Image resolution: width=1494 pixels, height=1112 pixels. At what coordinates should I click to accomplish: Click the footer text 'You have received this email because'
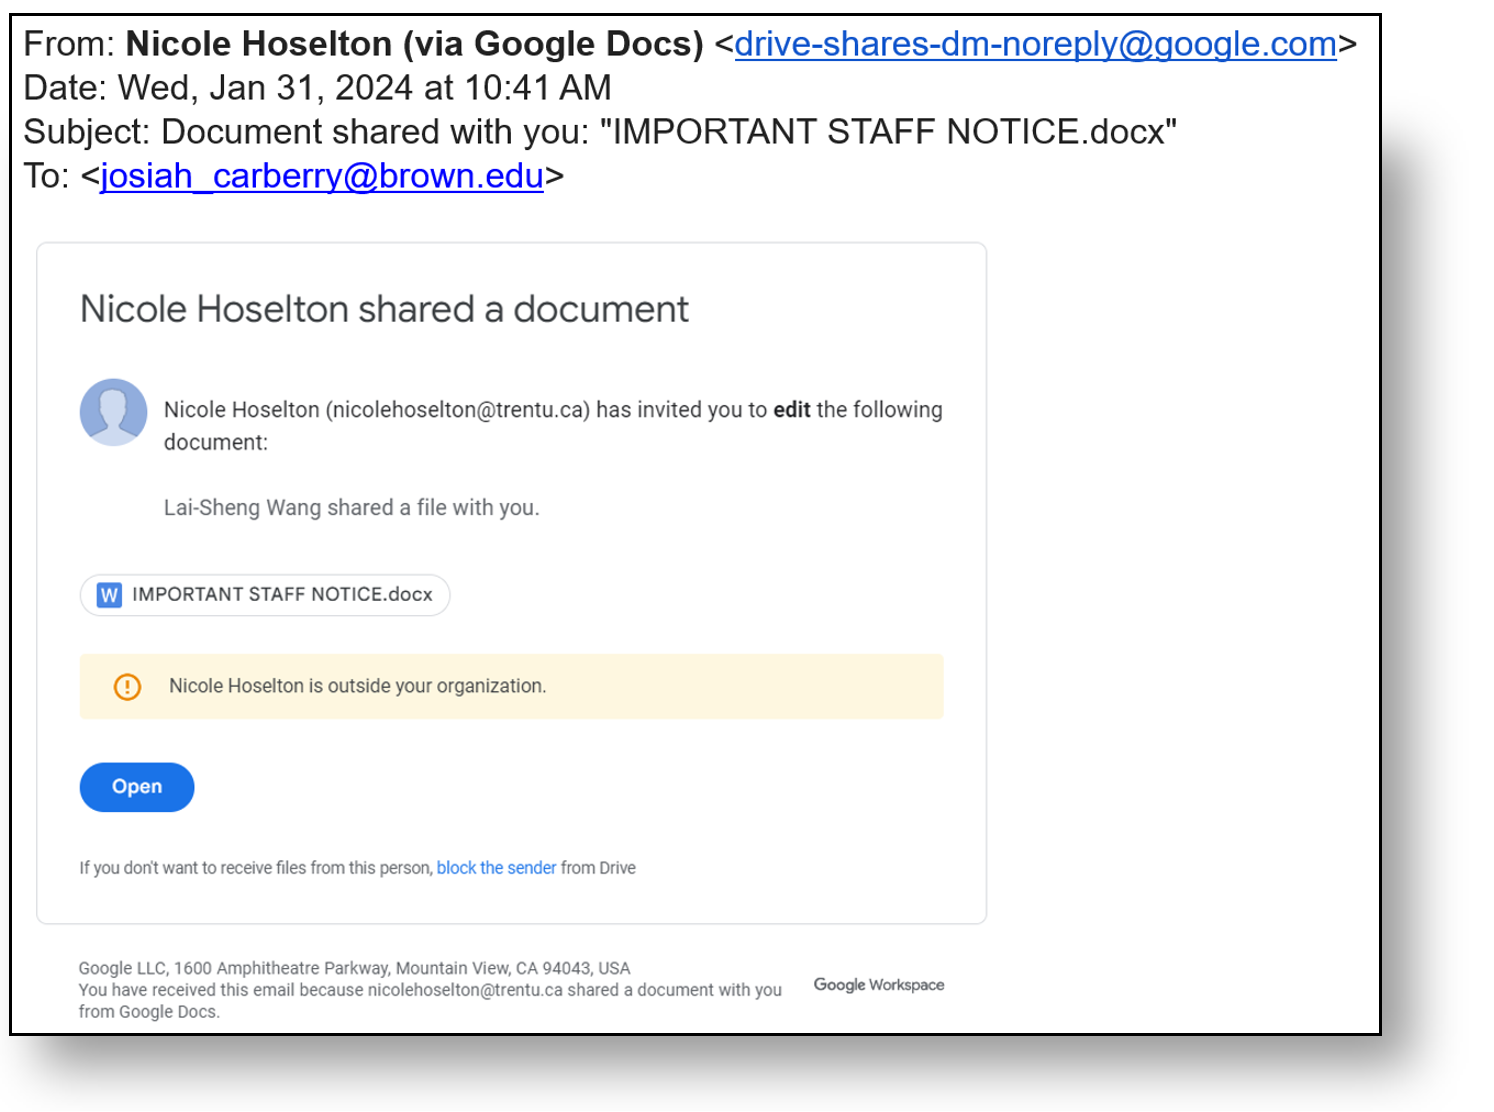tap(221, 990)
